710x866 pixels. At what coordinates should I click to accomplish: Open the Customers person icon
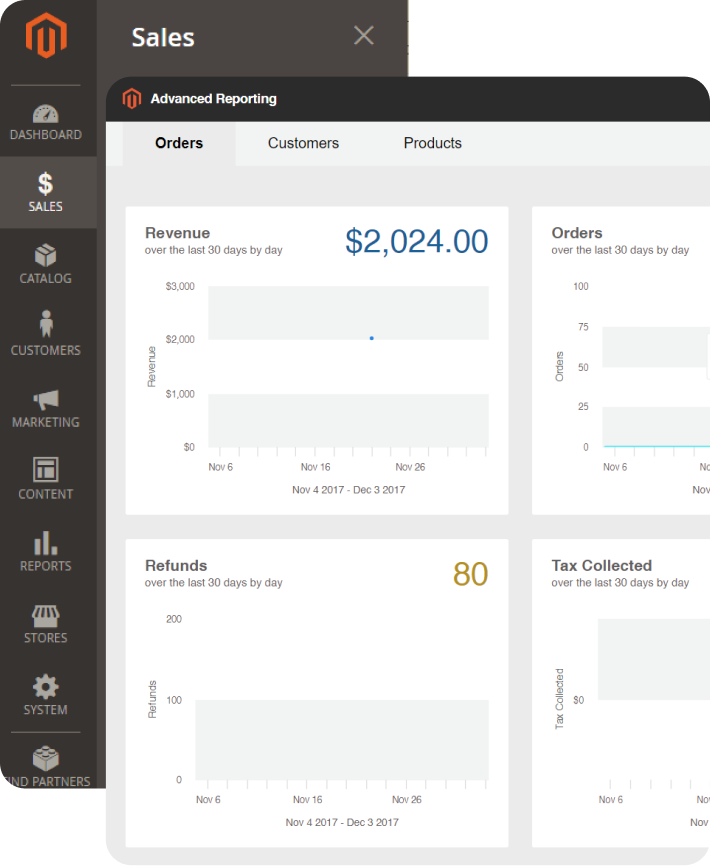point(46,325)
